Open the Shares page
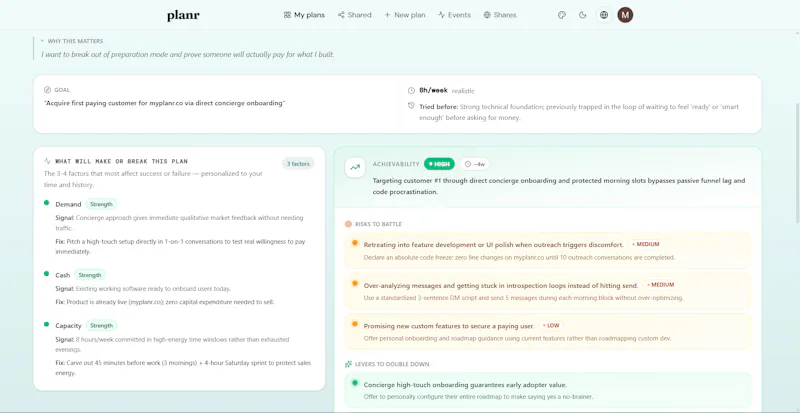Image resolution: width=800 pixels, height=413 pixels. [500, 15]
